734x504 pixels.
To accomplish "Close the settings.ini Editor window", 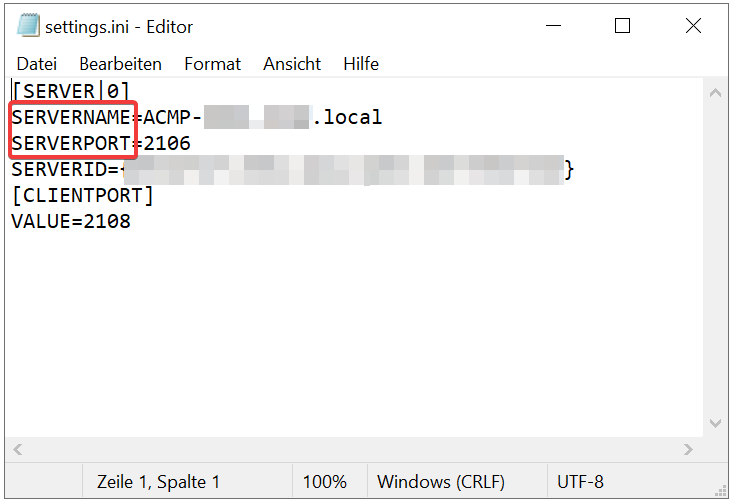I will point(693,26).
